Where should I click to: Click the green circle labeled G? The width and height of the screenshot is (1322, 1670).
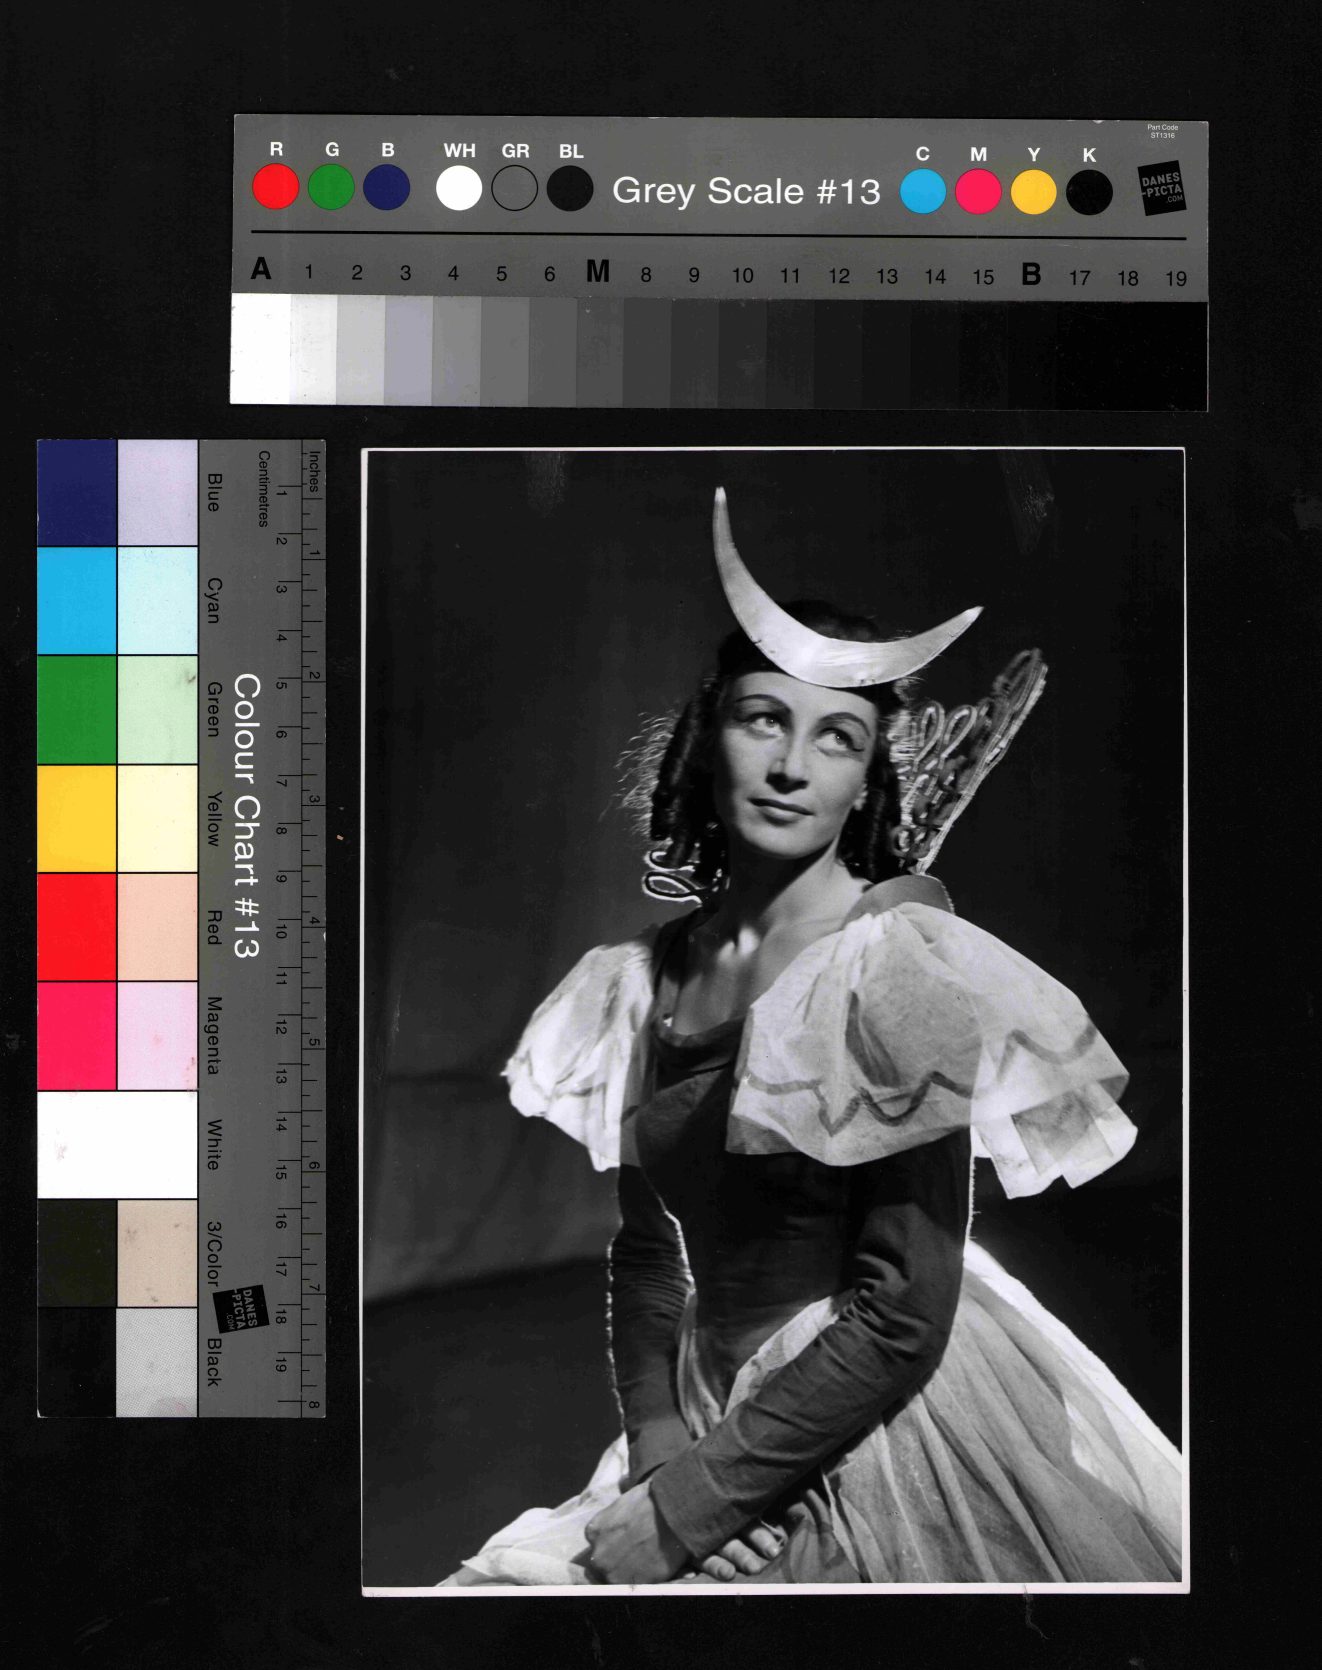pos(331,188)
